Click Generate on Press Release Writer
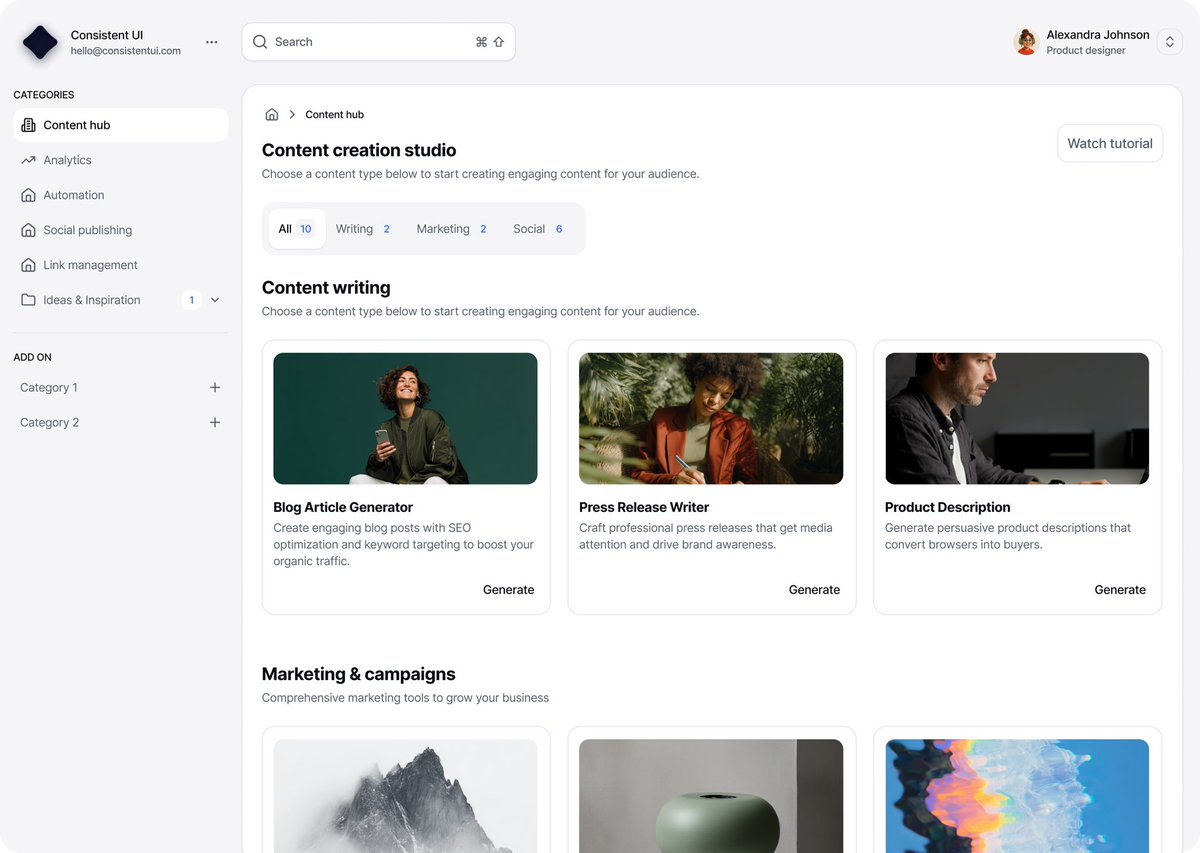This screenshot has width=1200, height=853. pyautogui.click(x=815, y=590)
